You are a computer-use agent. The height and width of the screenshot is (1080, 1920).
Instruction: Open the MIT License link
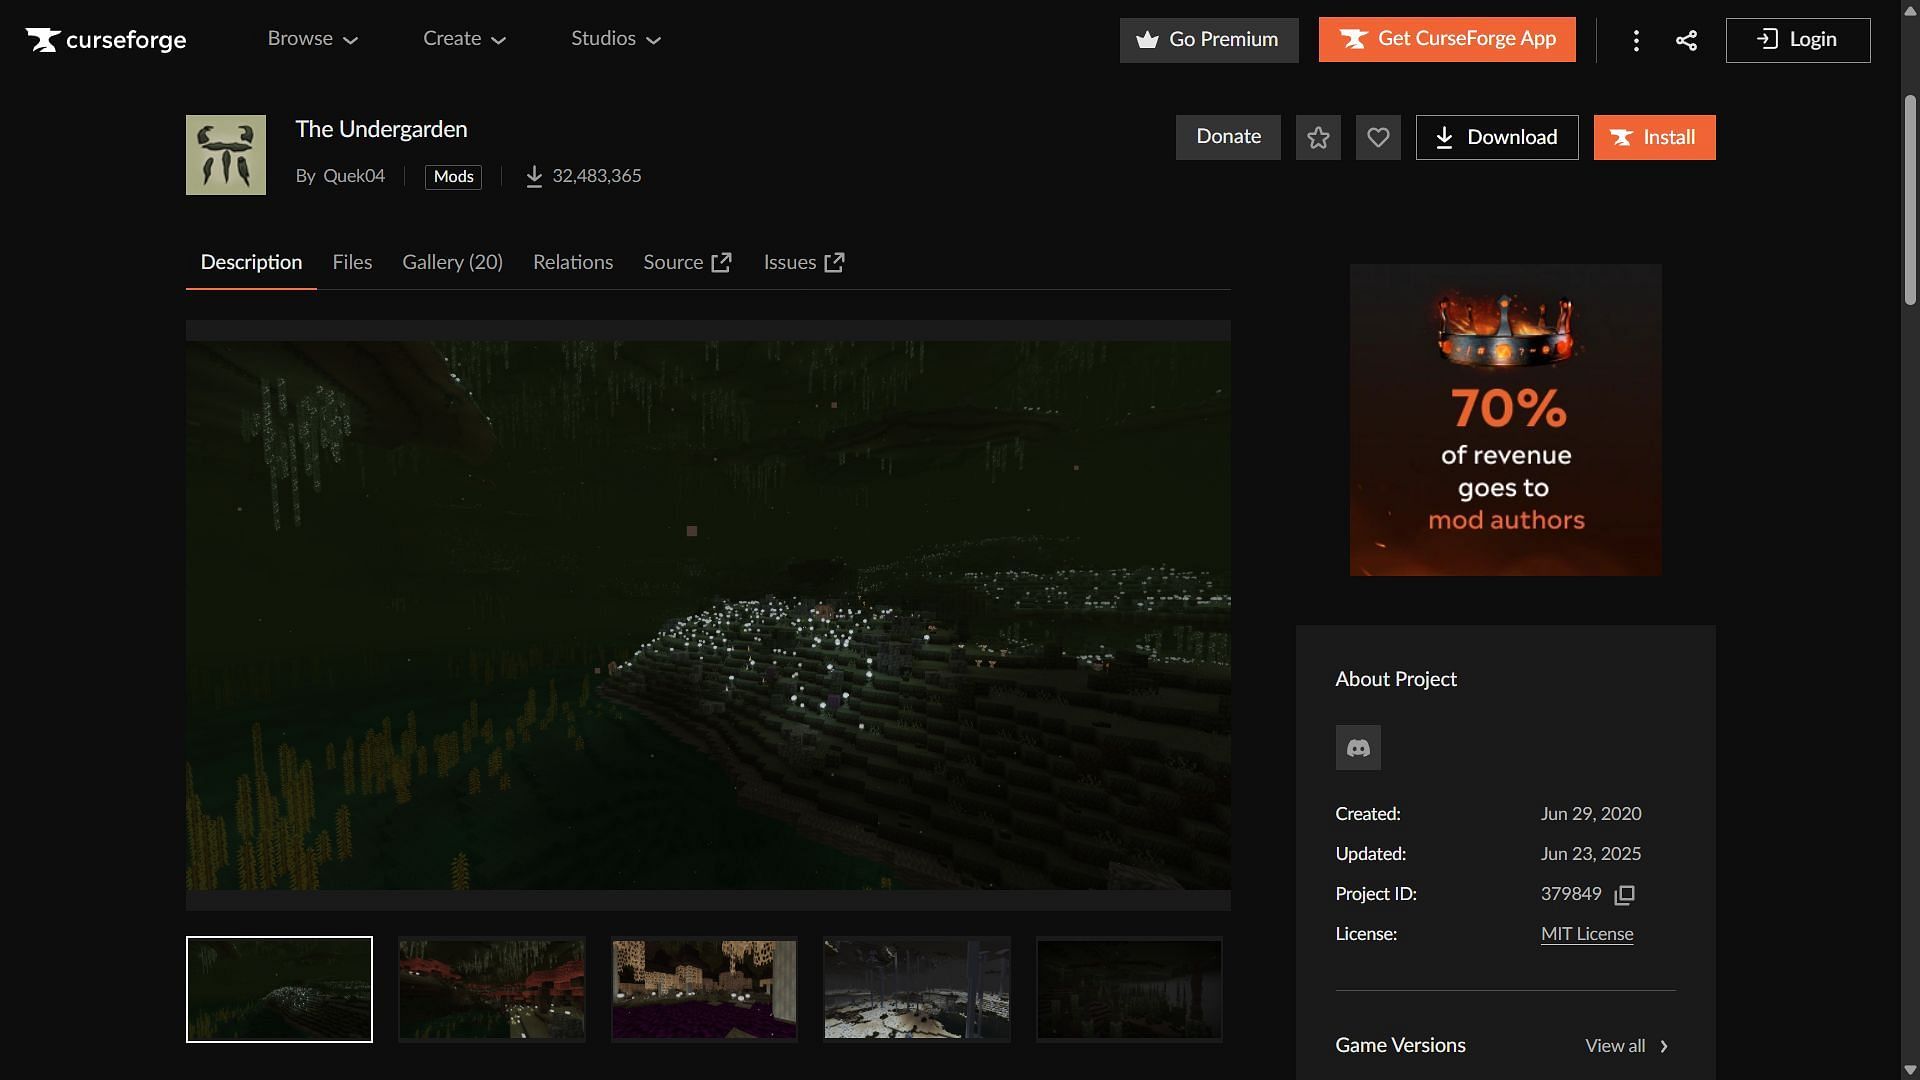pos(1587,934)
